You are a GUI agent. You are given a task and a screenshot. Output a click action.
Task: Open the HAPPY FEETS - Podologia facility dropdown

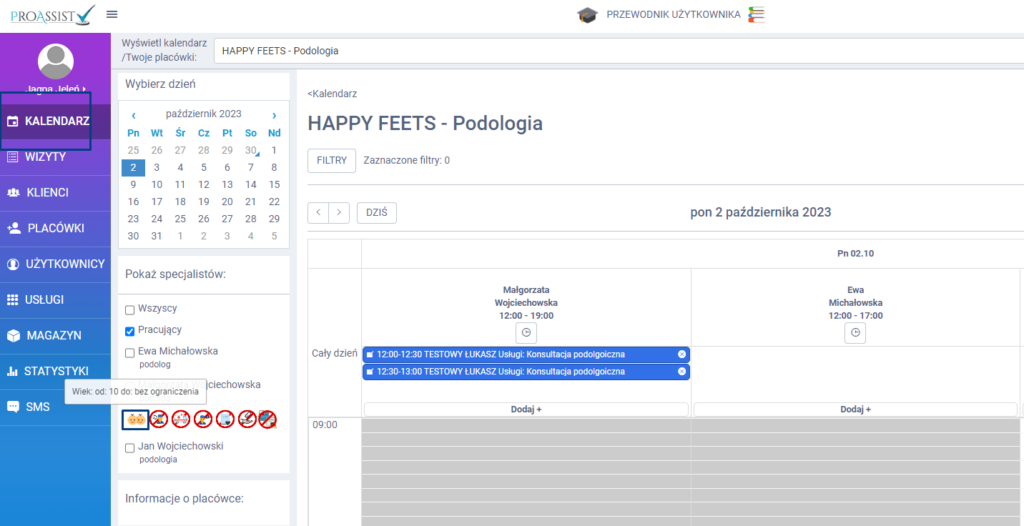615,50
